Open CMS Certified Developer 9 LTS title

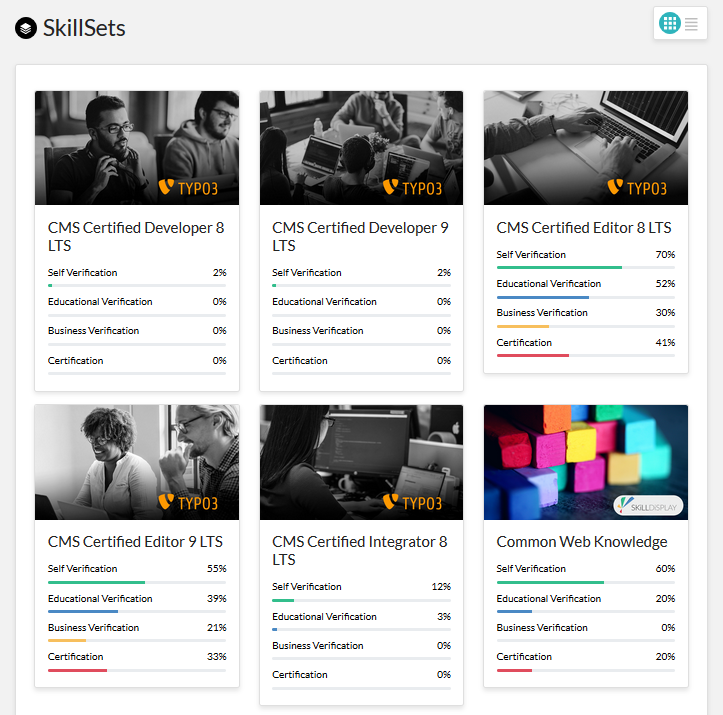click(360, 236)
